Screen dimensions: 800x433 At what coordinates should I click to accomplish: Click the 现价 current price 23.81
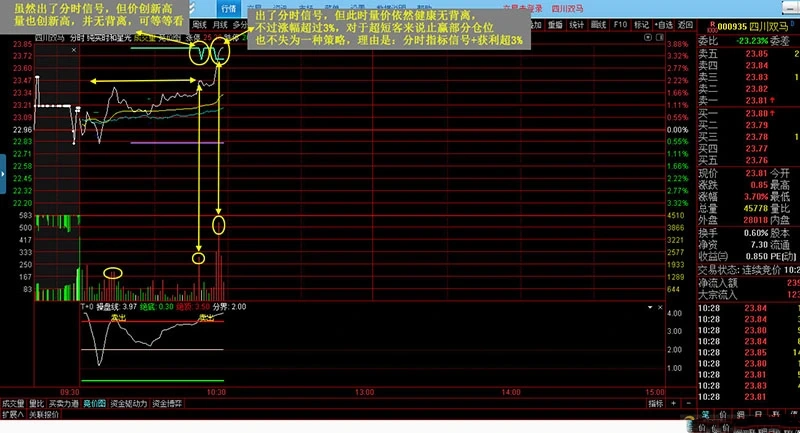pyautogui.click(x=756, y=173)
